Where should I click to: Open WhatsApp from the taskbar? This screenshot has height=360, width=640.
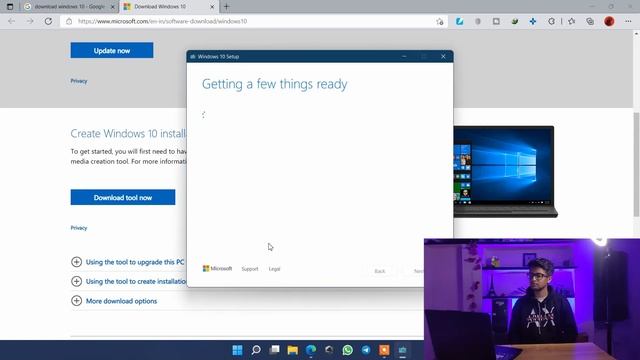point(348,350)
